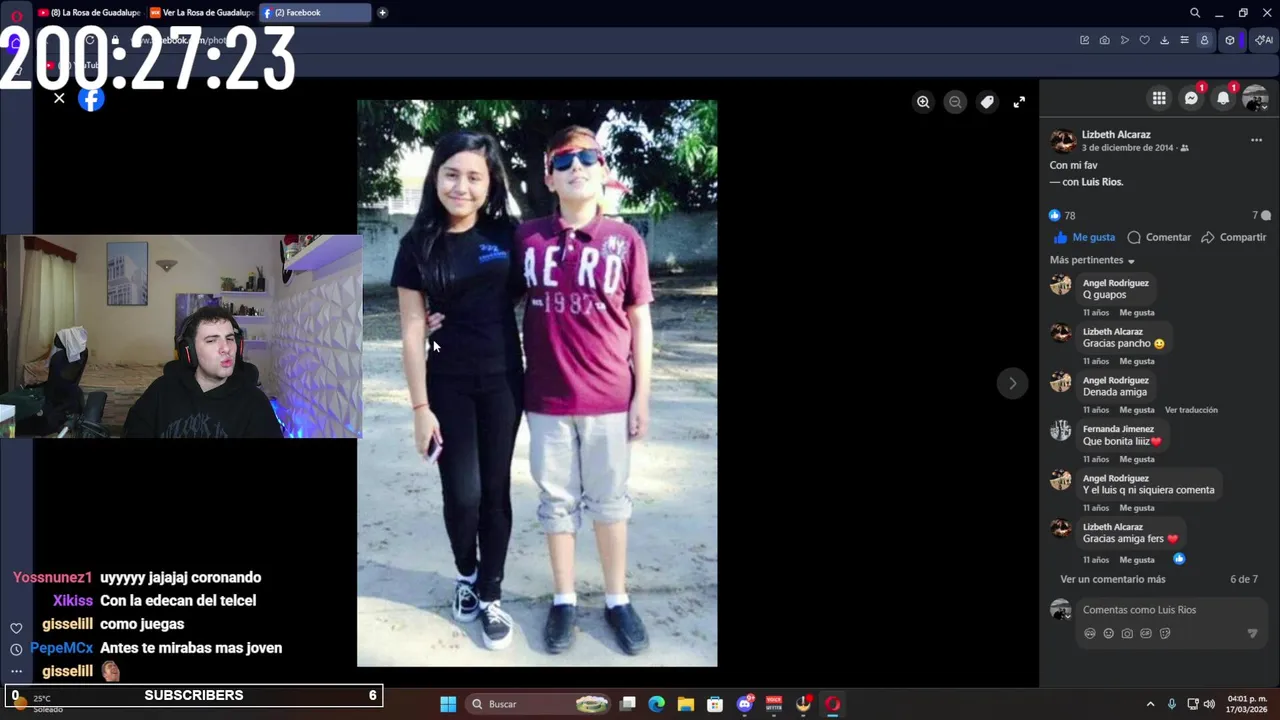Open browser extensions cube icon
The width and height of the screenshot is (1280, 720).
tap(1230, 40)
